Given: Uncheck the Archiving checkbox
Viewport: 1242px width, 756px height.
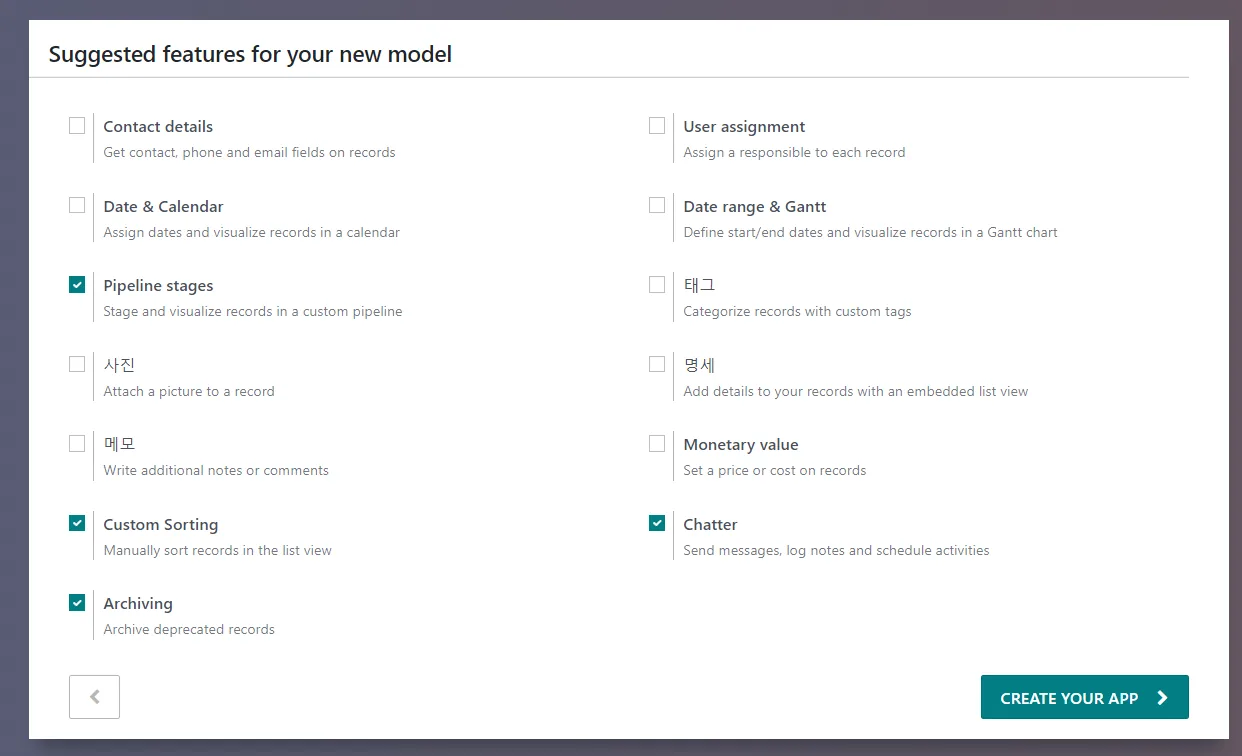Looking at the screenshot, I should [77, 602].
